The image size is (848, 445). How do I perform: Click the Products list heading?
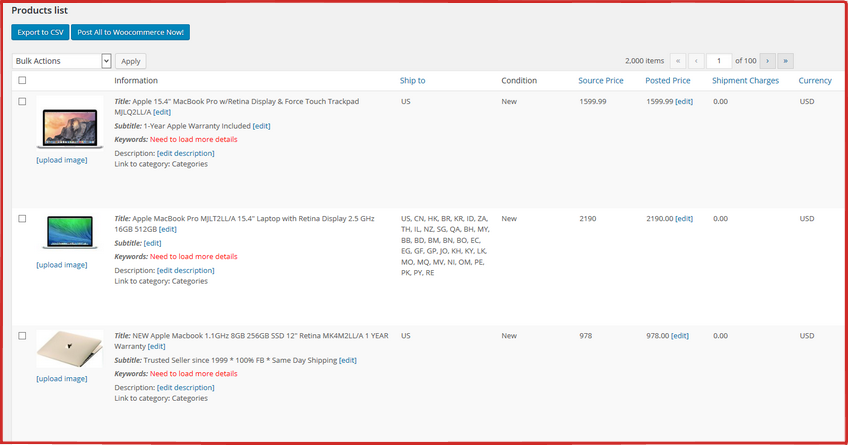point(39,10)
